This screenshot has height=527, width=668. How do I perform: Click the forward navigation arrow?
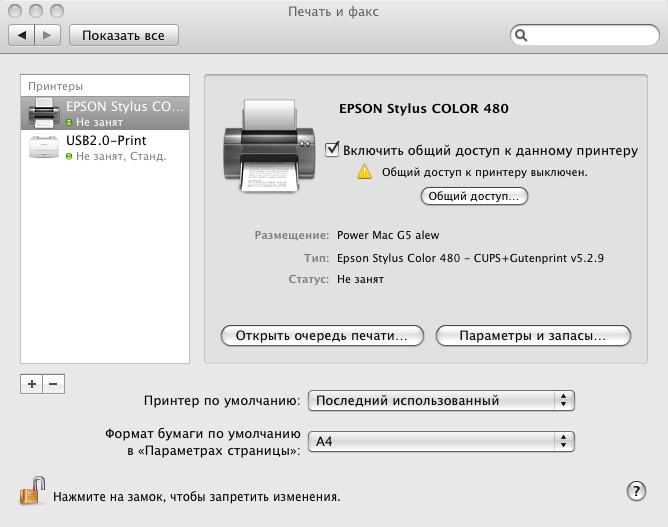(x=47, y=35)
